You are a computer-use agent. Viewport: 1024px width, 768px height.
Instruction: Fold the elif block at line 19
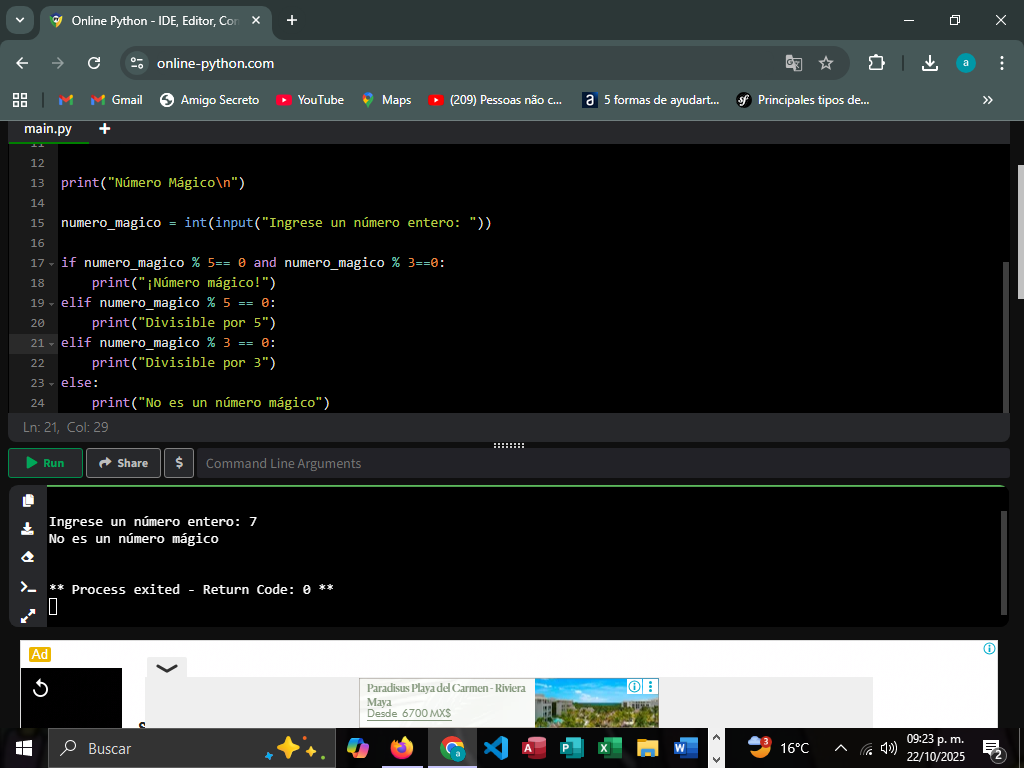click(51, 303)
